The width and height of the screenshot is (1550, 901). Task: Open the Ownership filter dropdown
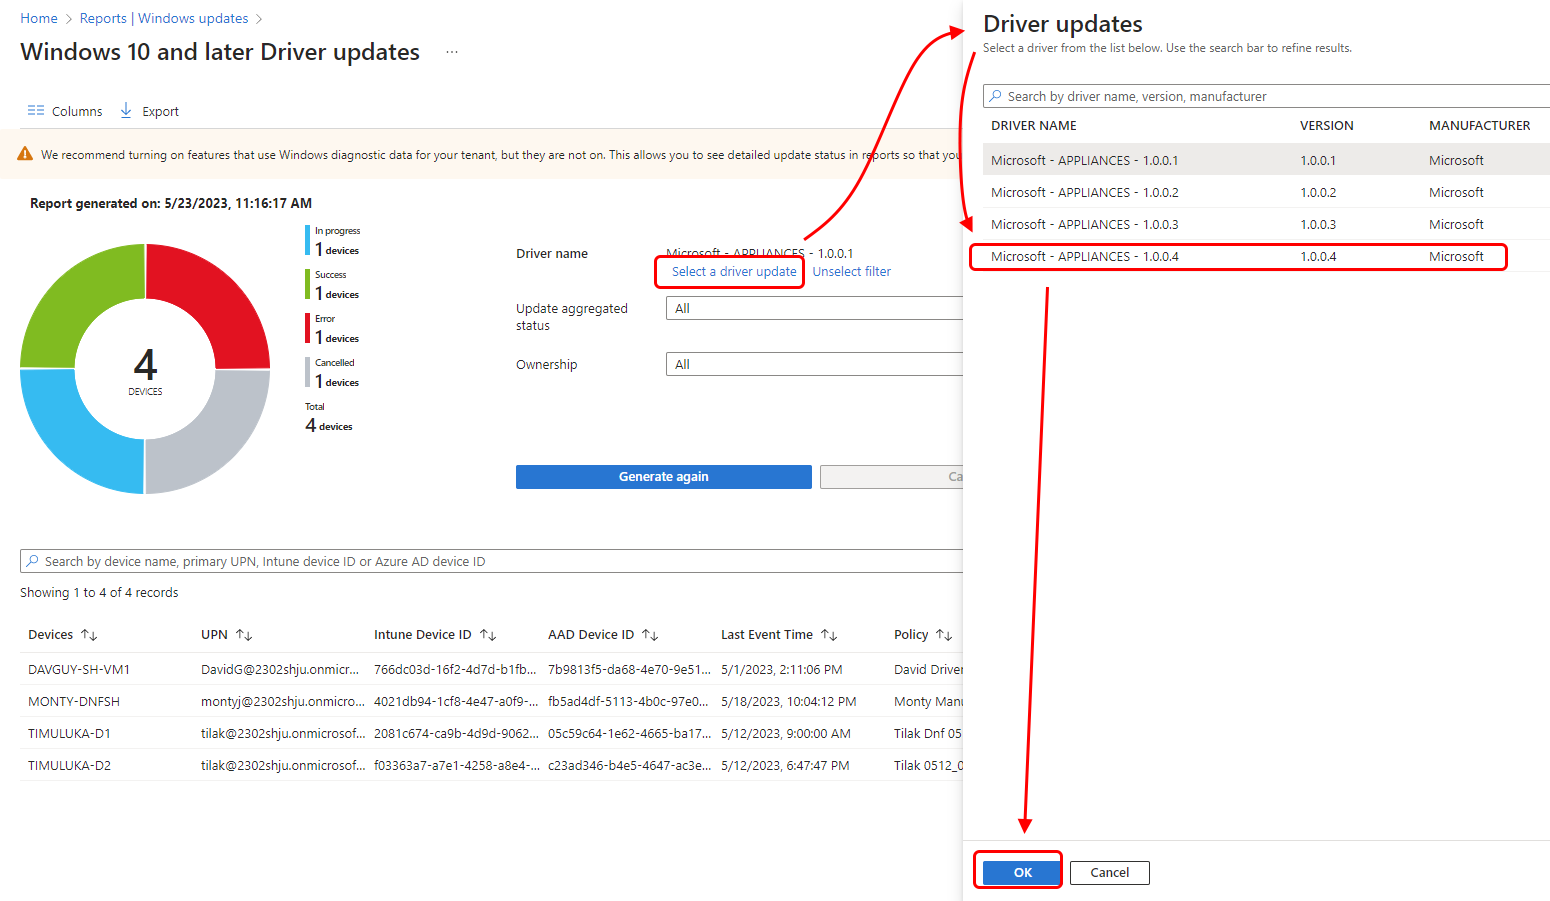point(812,363)
